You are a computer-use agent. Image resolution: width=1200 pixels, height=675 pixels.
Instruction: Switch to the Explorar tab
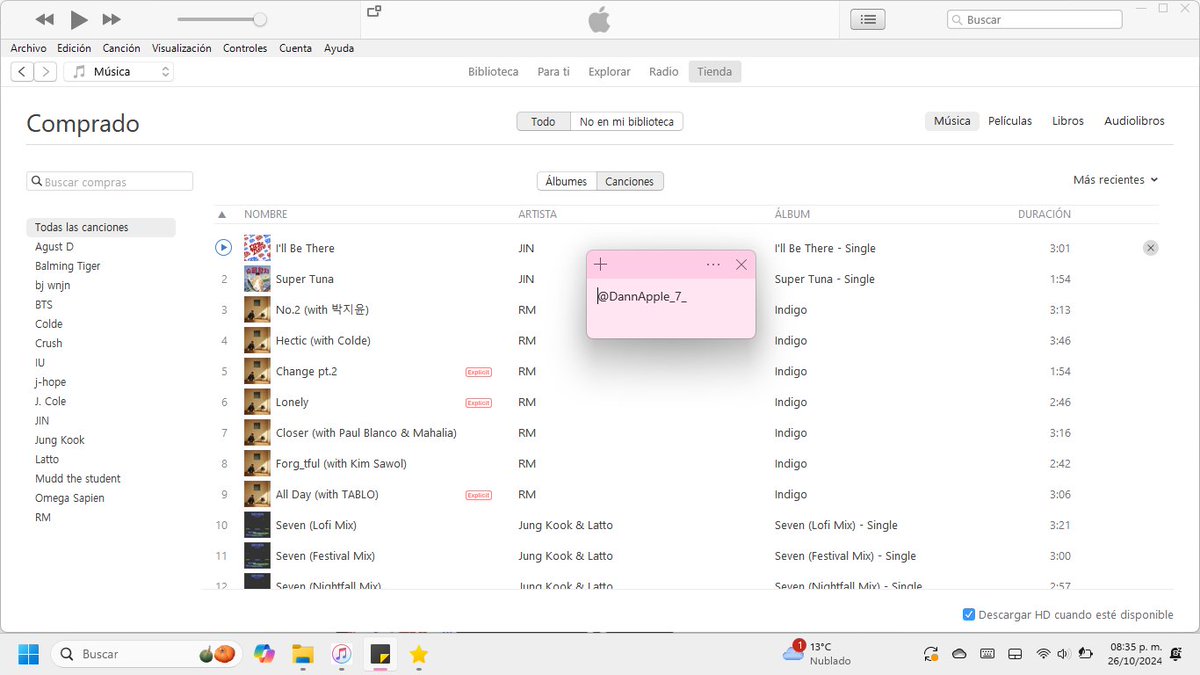pyautogui.click(x=609, y=72)
